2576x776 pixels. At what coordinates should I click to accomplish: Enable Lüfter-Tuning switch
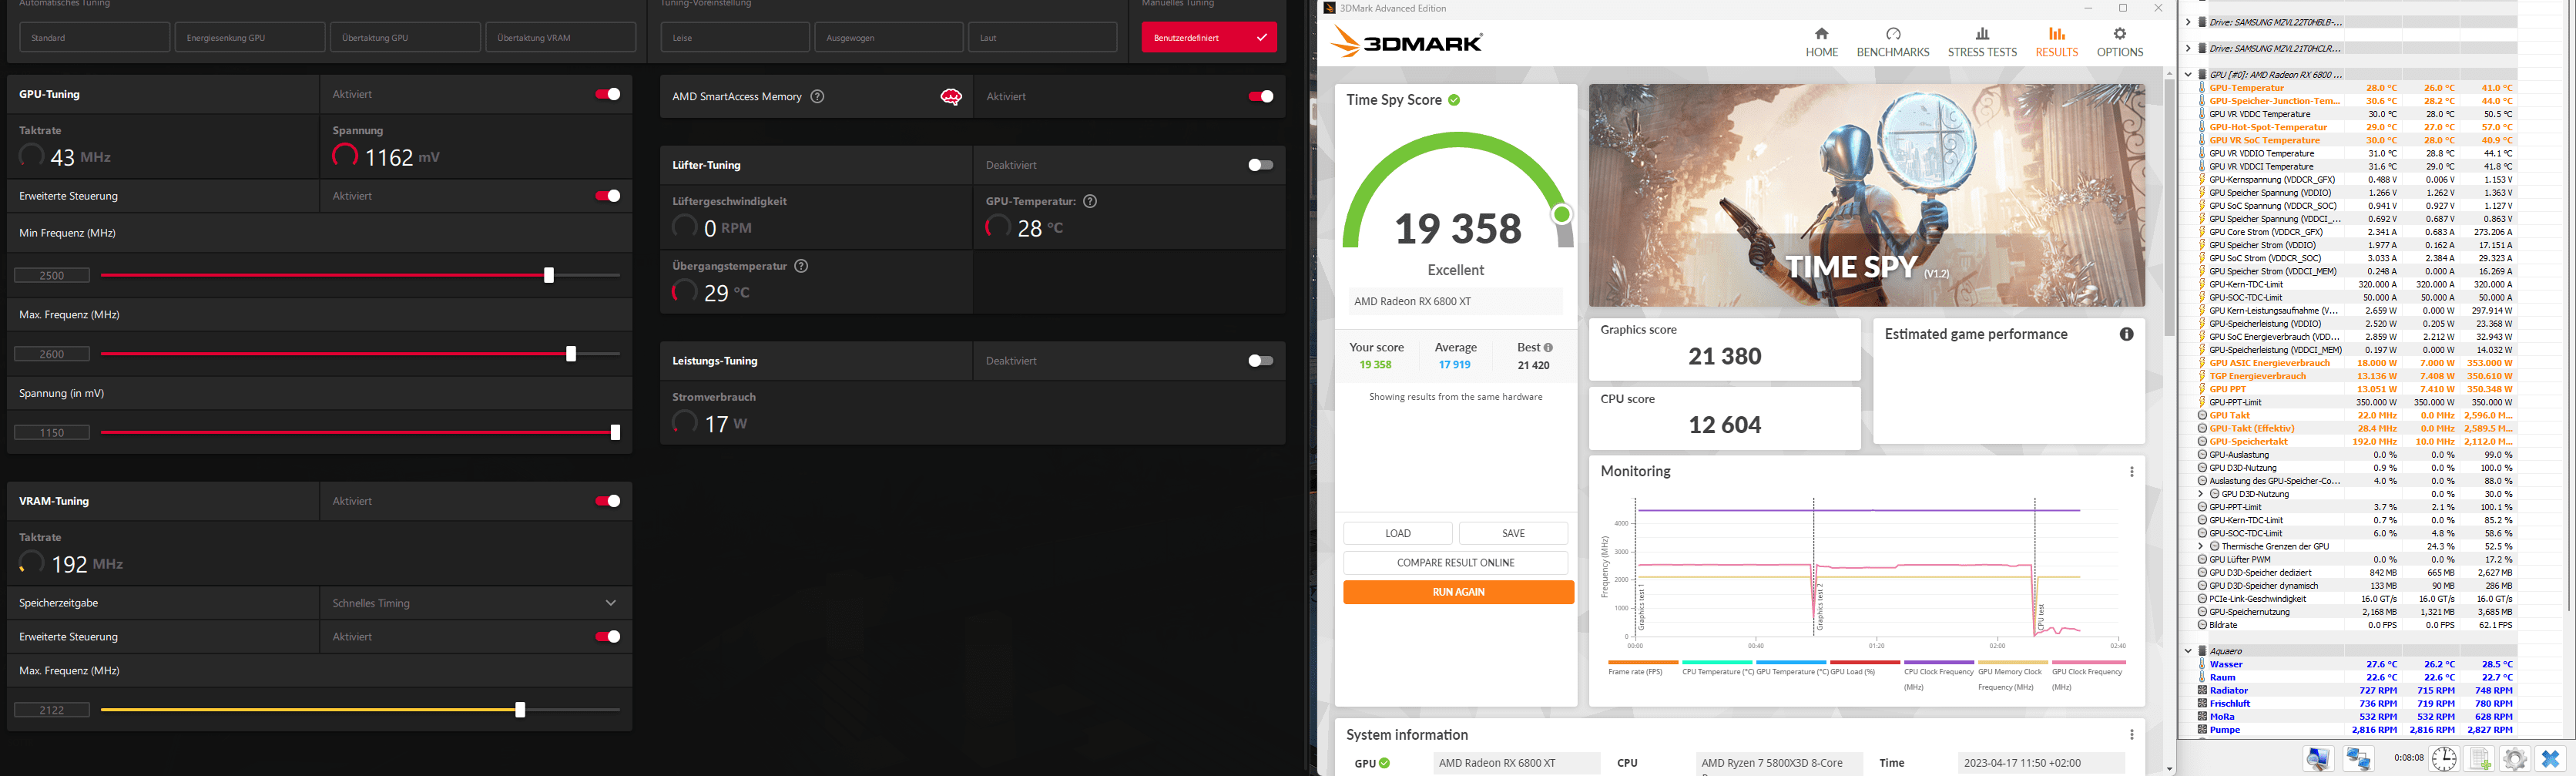1260,165
